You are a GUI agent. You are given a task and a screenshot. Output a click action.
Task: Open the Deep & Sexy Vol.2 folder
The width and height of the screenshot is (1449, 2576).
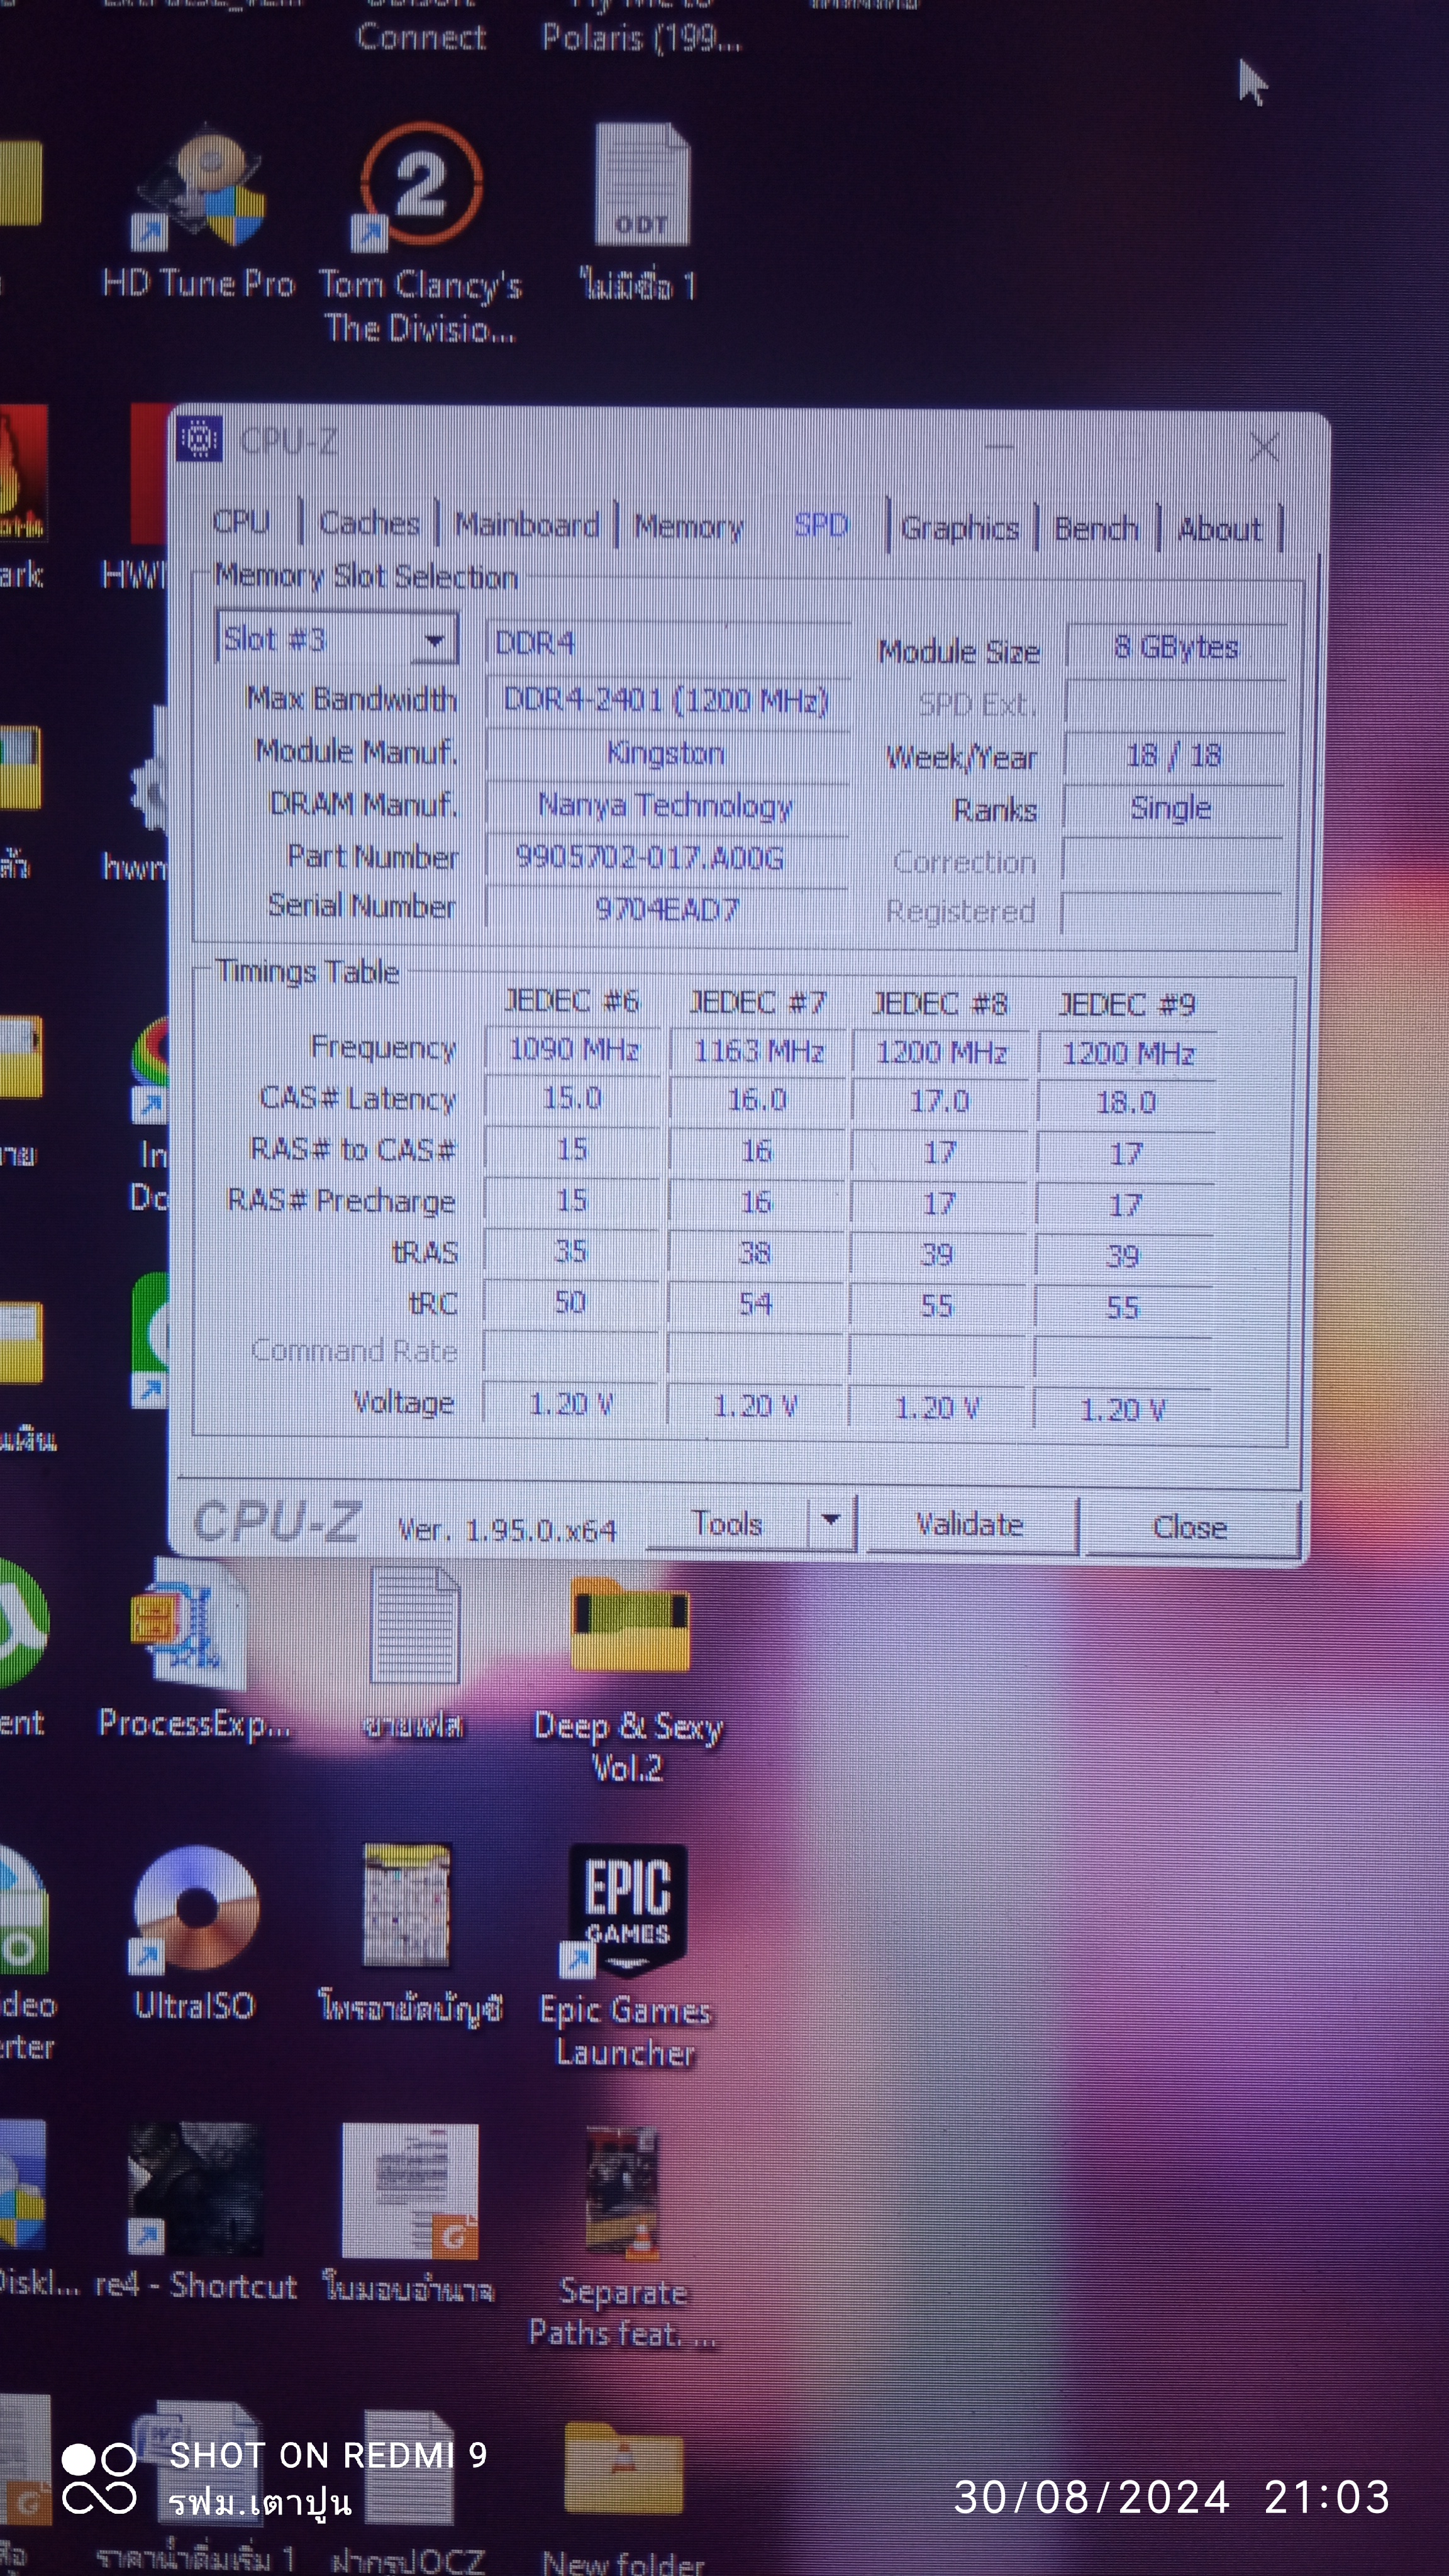[x=629, y=1626]
